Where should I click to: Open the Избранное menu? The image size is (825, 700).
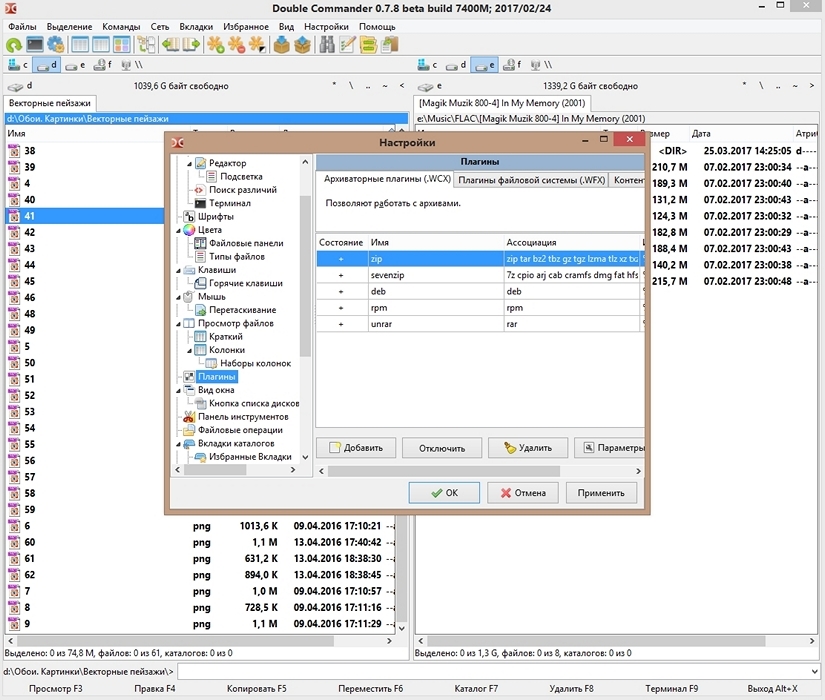coord(245,26)
